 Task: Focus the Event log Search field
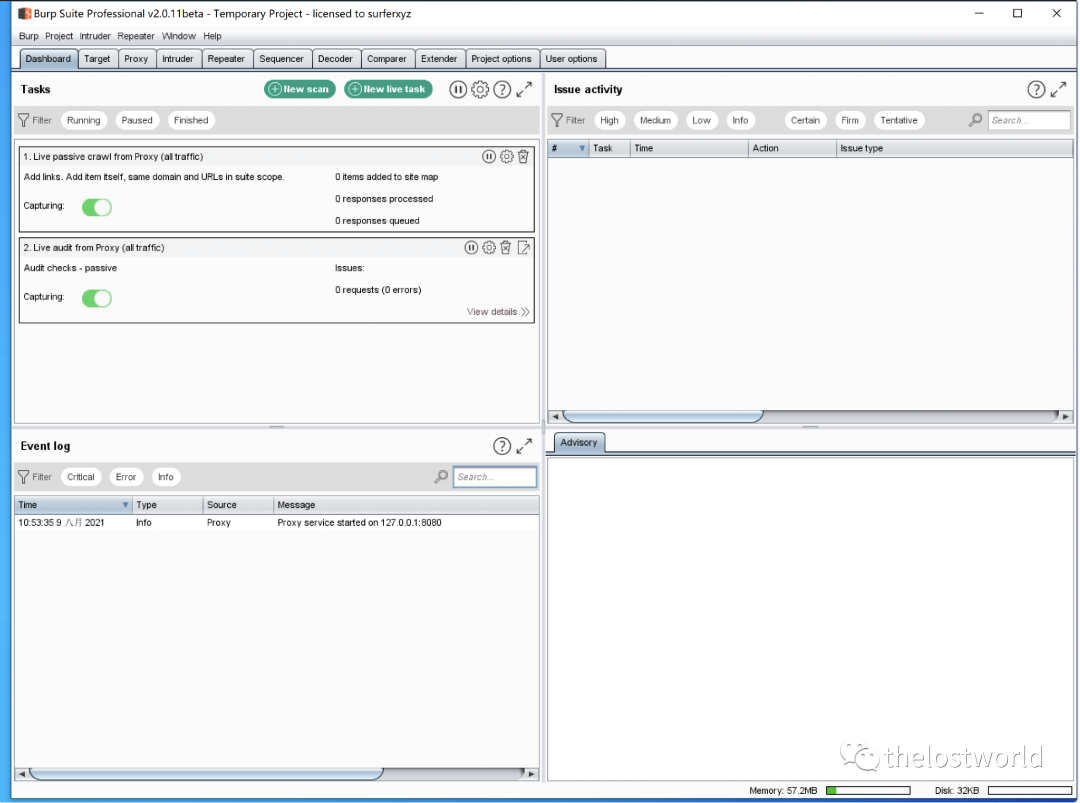[495, 477]
